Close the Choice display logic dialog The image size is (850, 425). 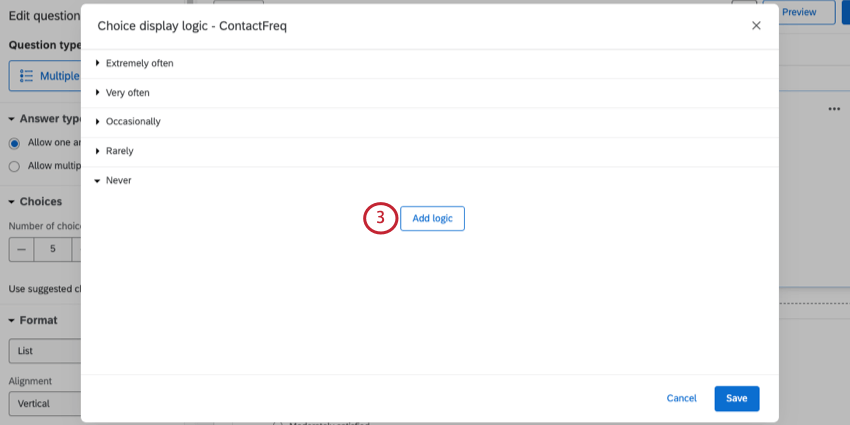click(756, 26)
